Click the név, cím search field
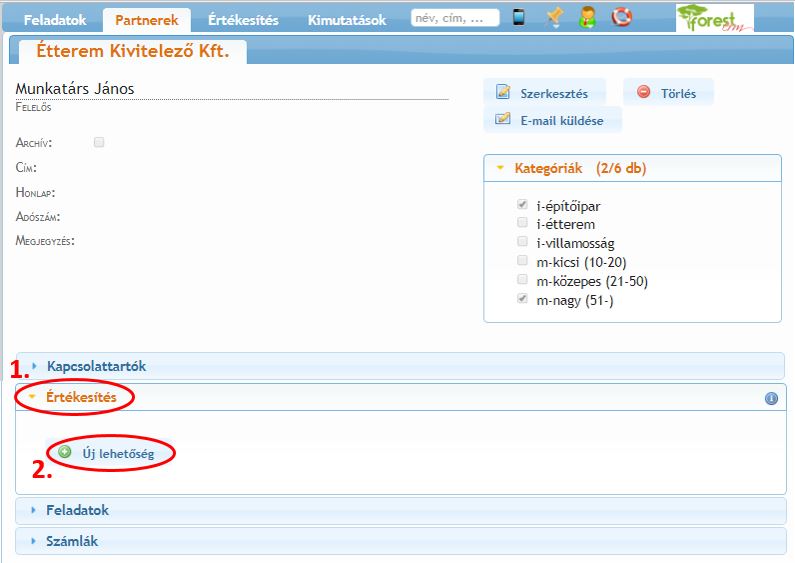Screen dimensions: 795x563 [x=455, y=18]
